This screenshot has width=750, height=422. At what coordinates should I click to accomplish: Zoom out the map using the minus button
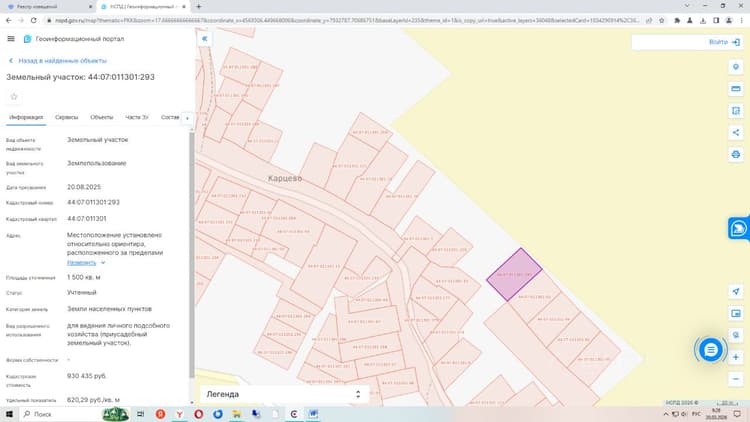(736, 379)
